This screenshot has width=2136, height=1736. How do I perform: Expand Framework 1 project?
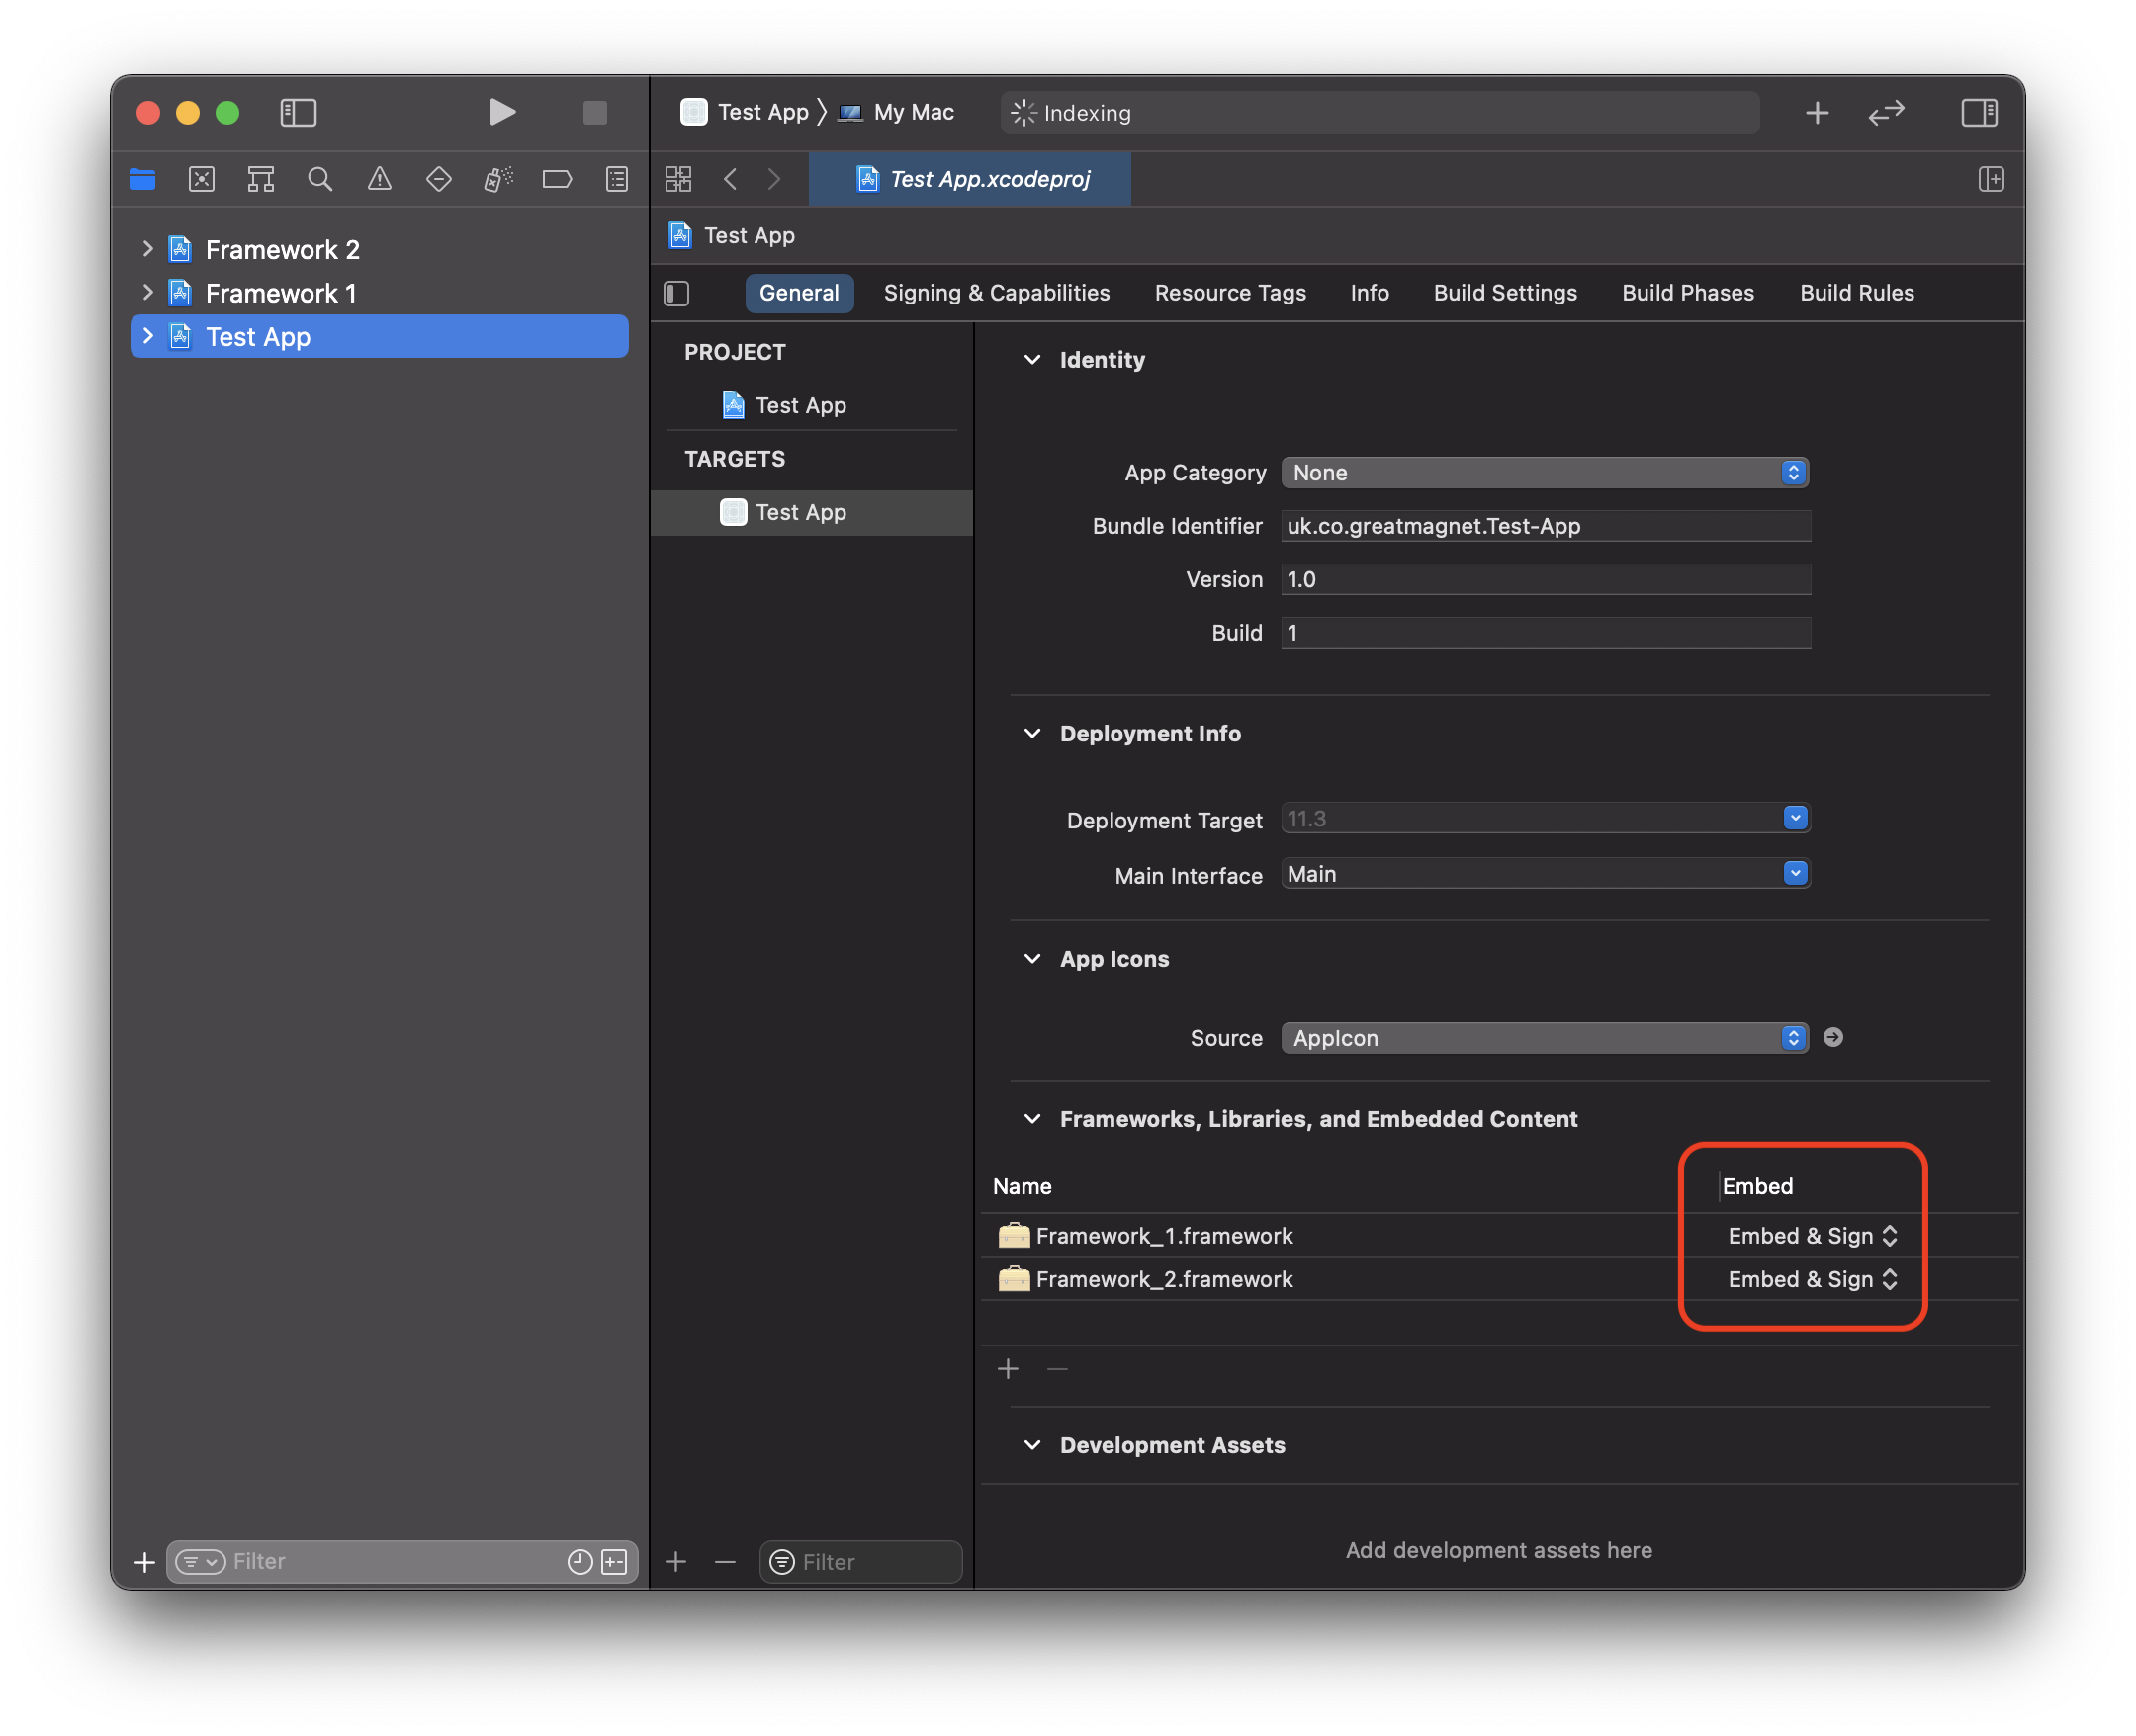[148, 292]
